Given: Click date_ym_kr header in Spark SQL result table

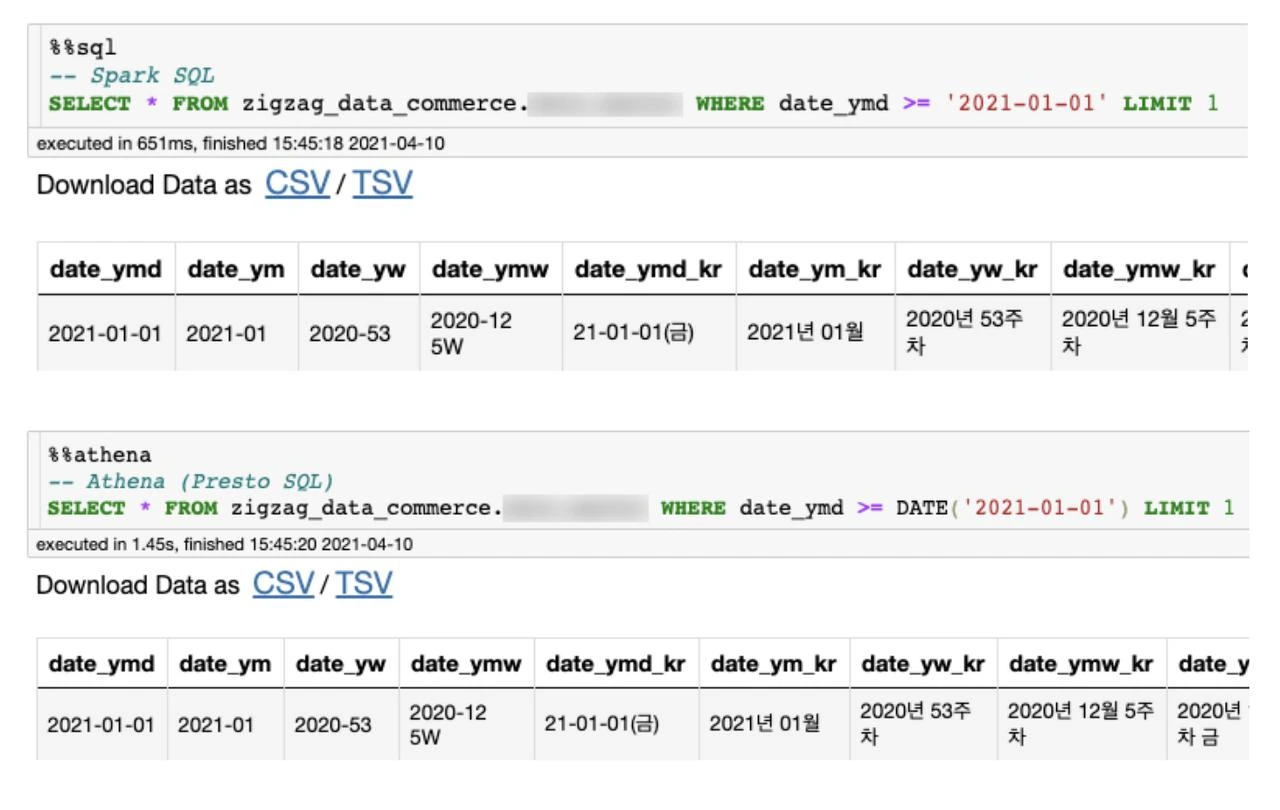Looking at the screenshot, I should [815, 269].
